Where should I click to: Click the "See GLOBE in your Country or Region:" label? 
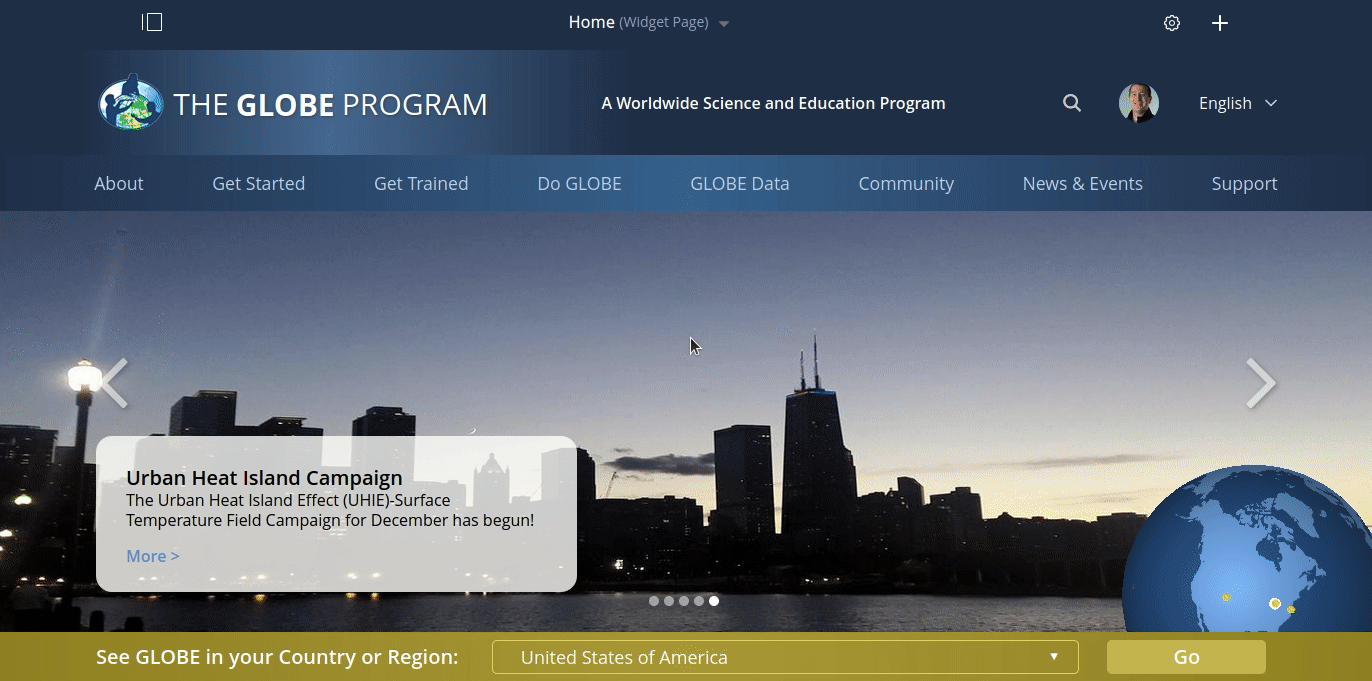tap(277, 657)
